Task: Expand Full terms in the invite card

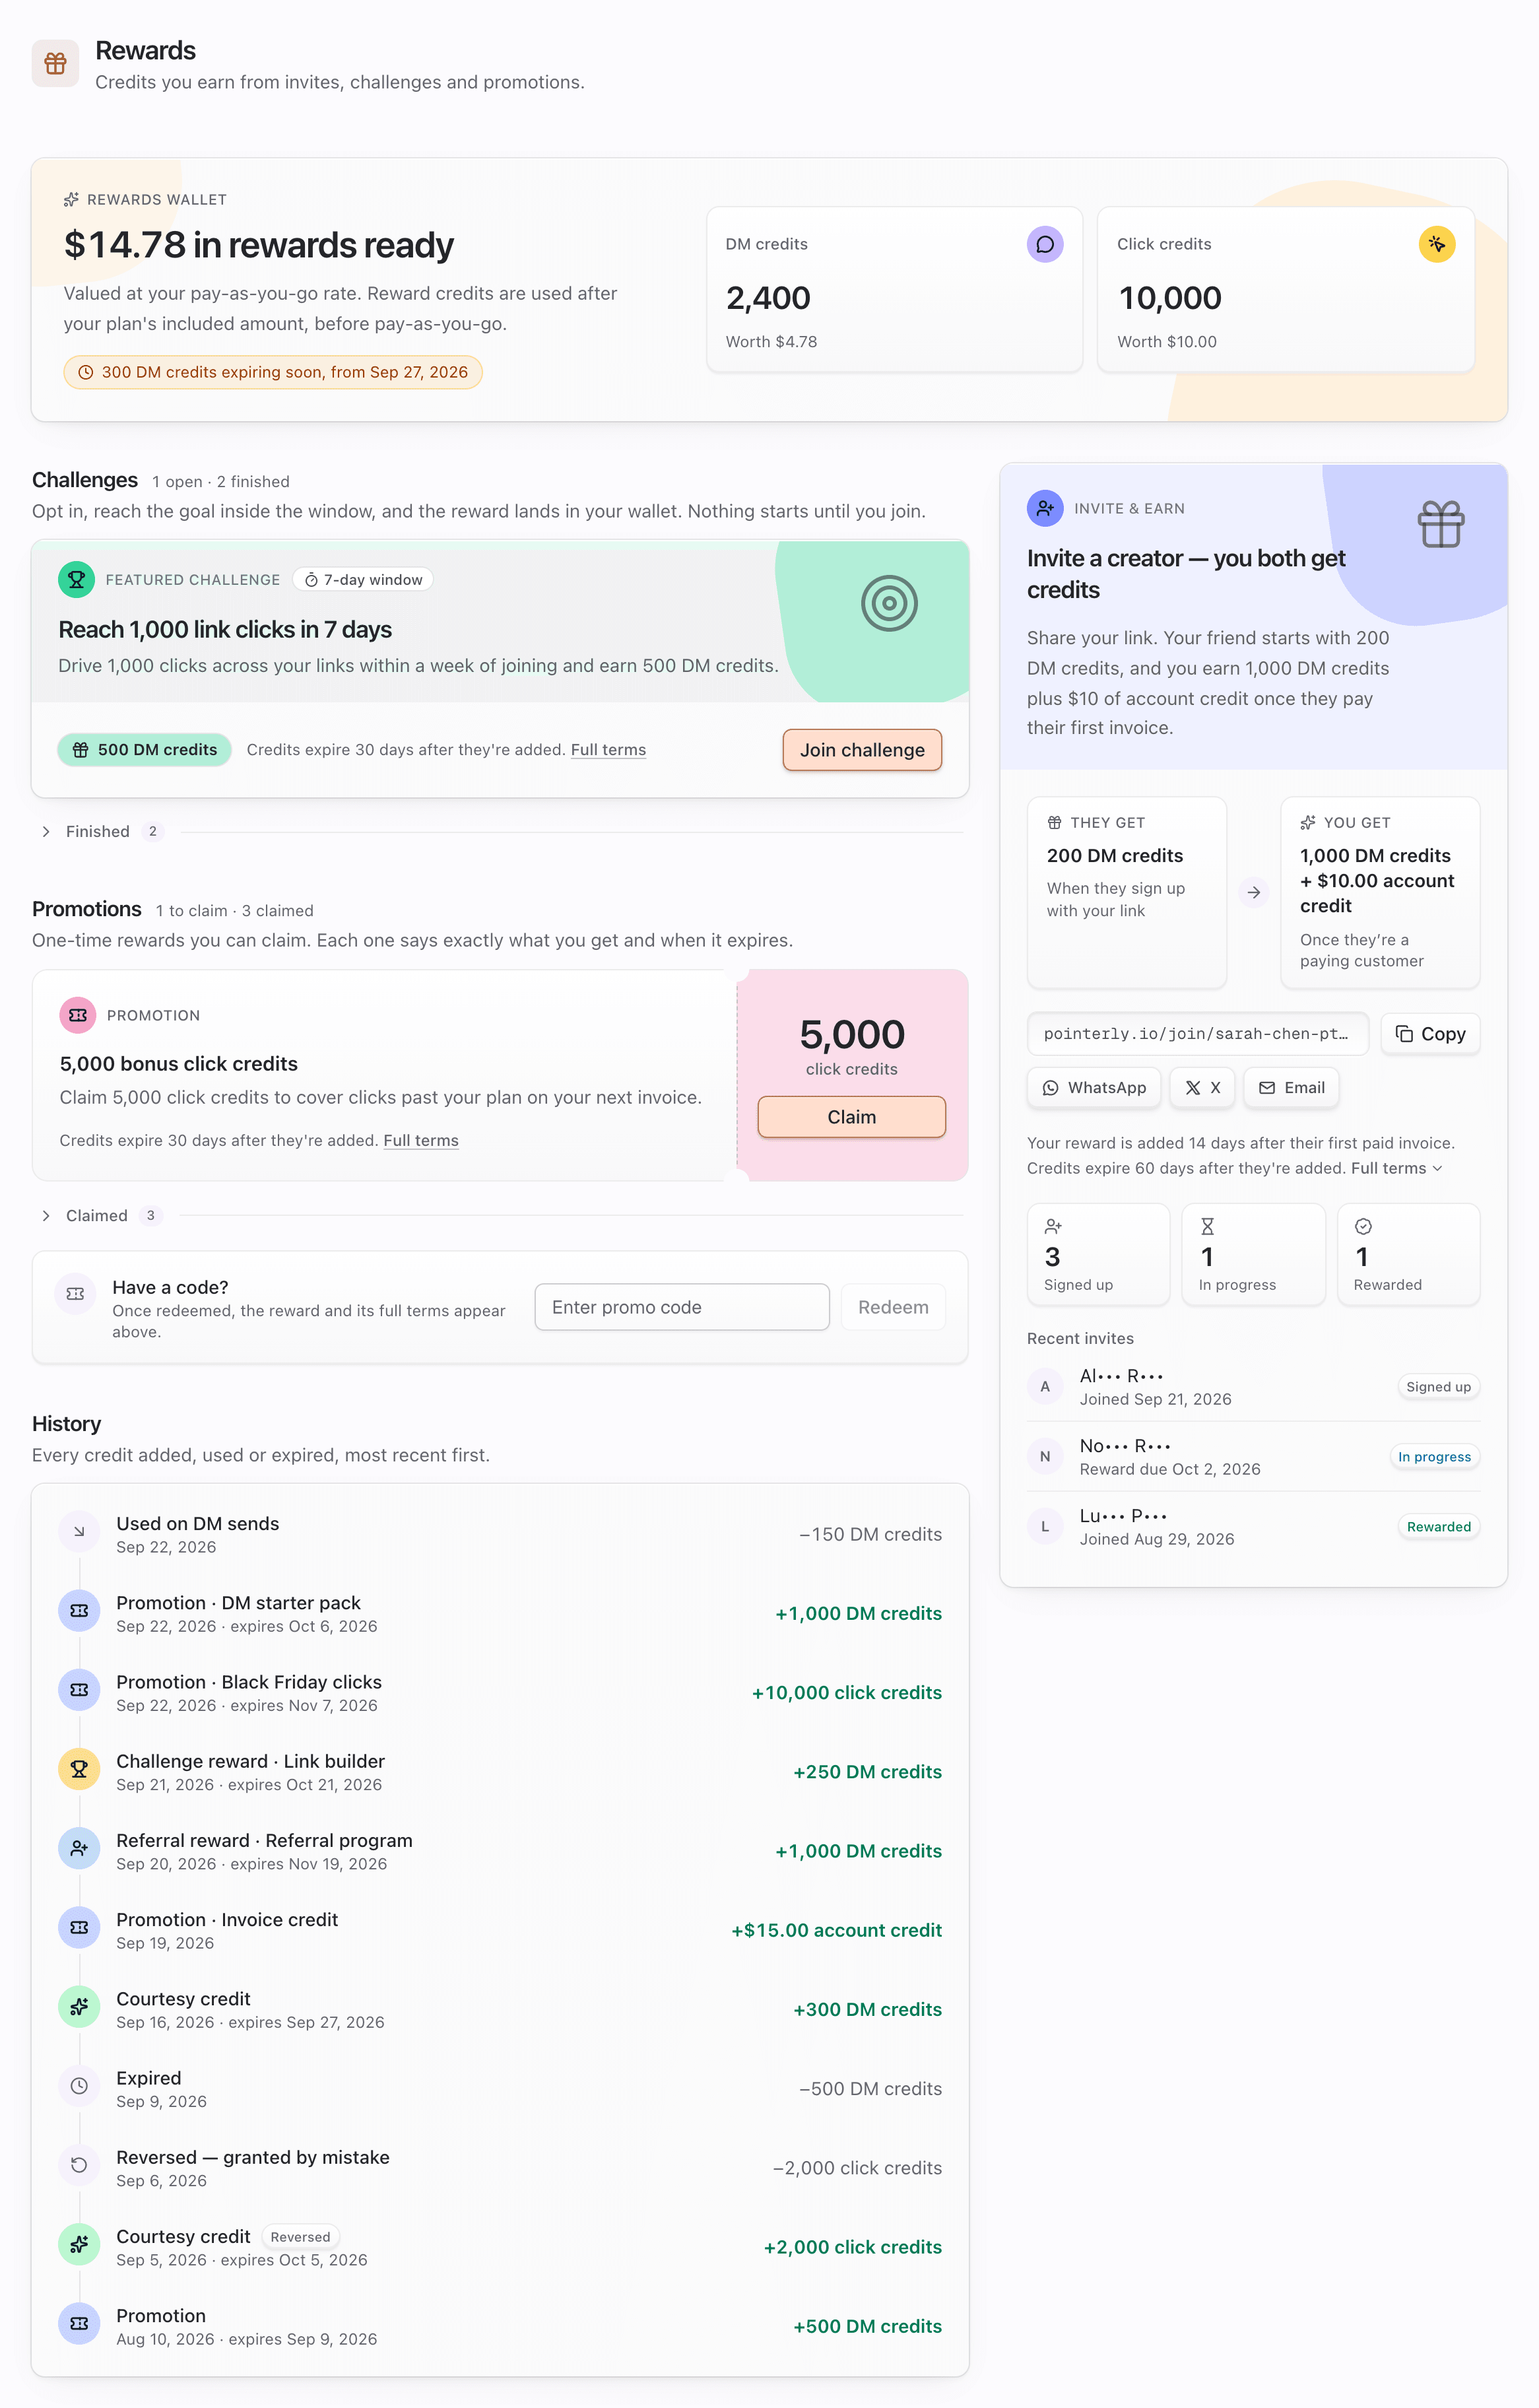Action: click(1396, 1168)
